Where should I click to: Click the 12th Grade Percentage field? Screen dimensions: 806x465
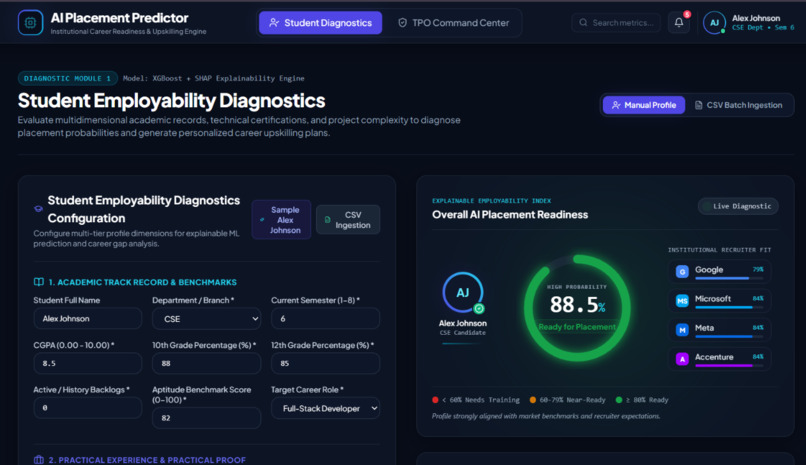(x=325, y=363)
